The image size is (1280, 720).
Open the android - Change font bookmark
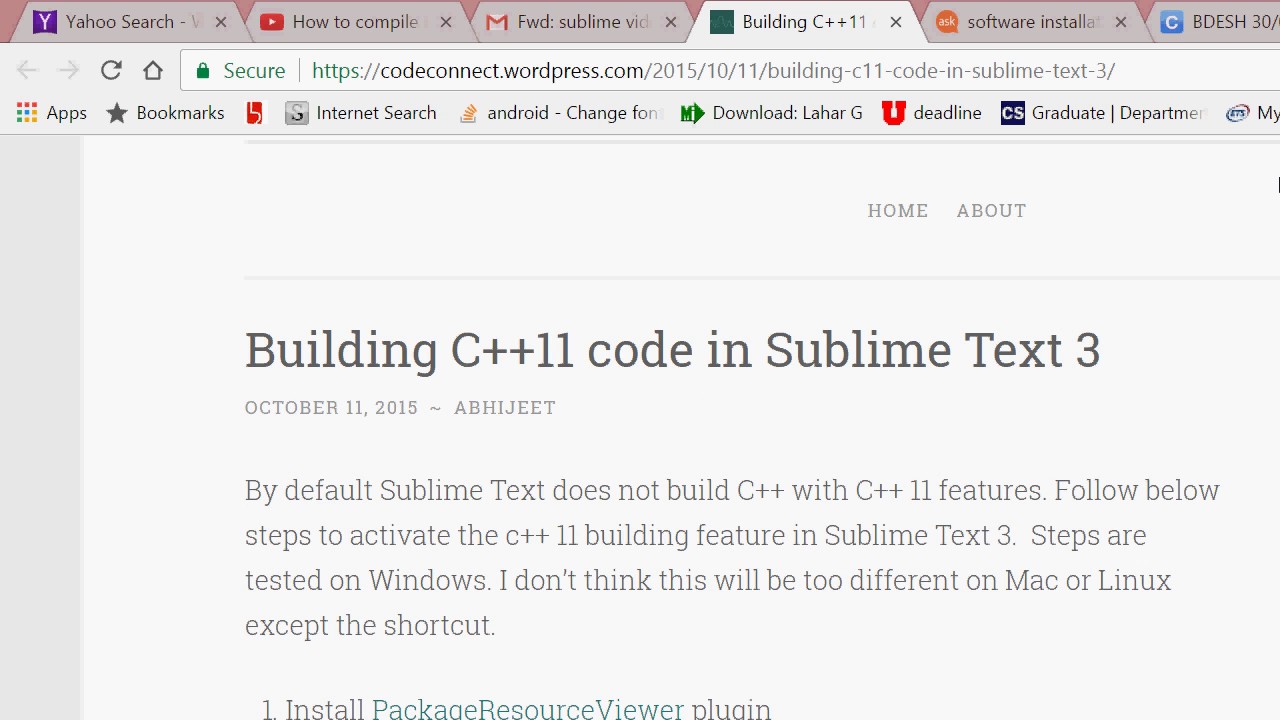(559, 113)
